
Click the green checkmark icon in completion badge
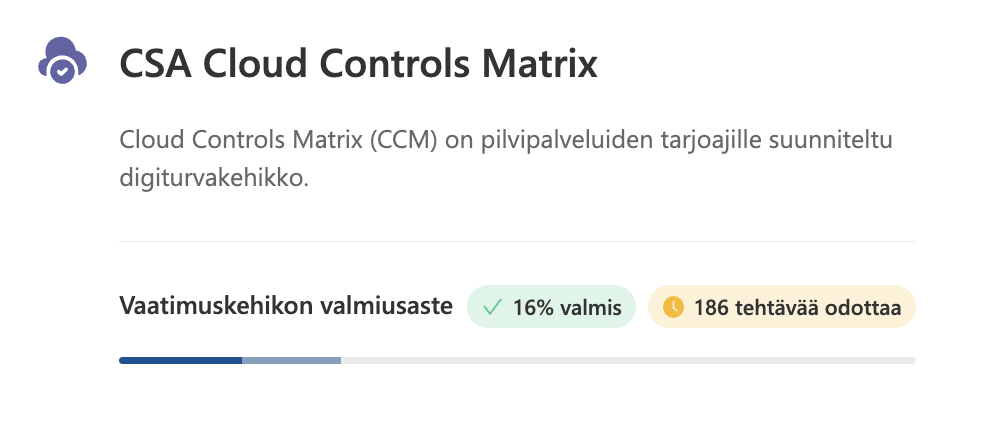(x=491, y=308)
